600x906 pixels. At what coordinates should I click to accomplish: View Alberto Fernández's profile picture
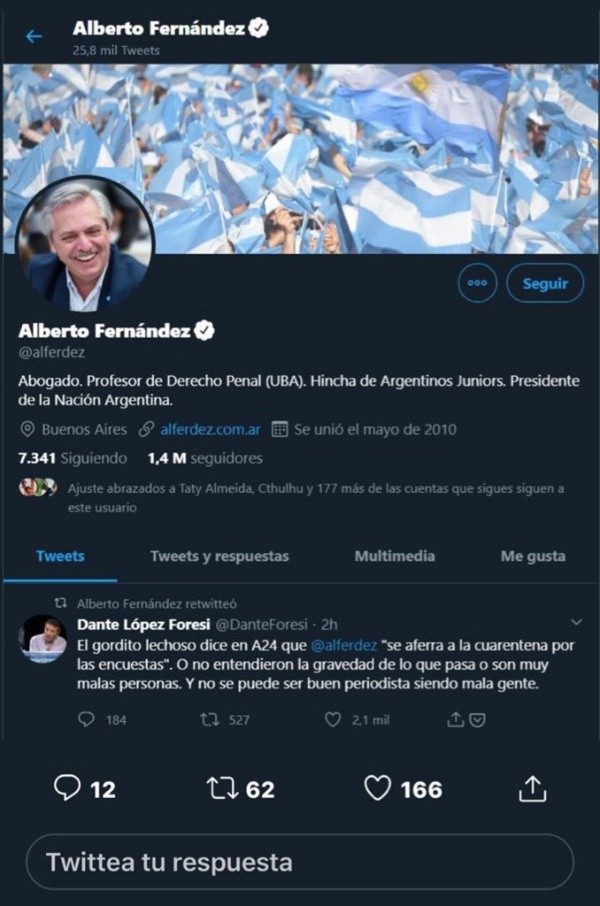pyautogui.click(x=85, y=244)
